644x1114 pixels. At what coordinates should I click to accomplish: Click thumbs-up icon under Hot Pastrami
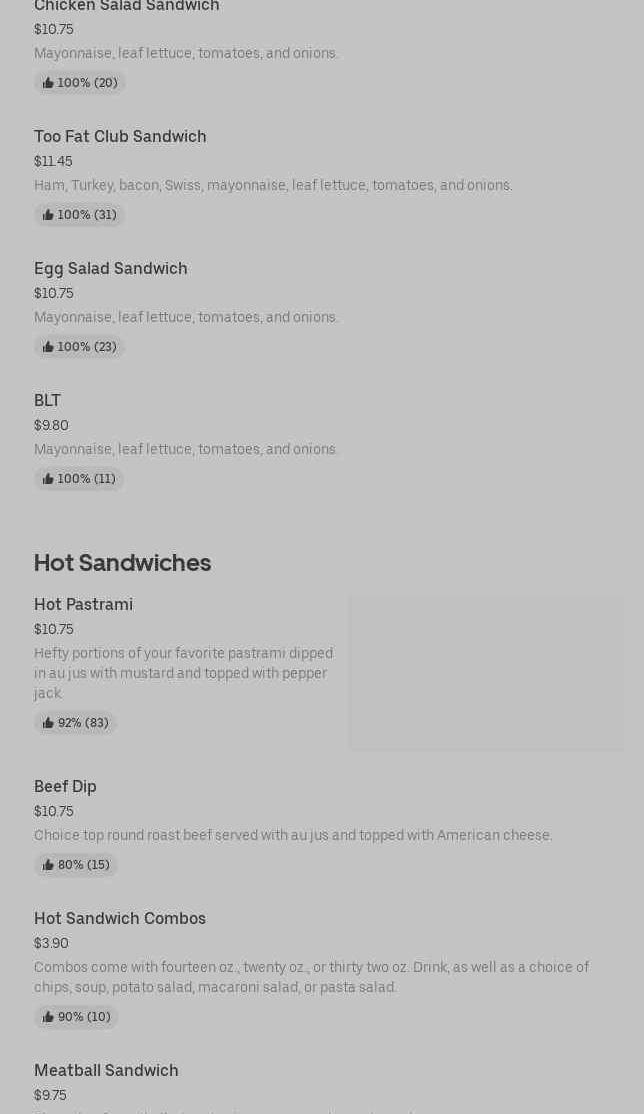(48, 723)
